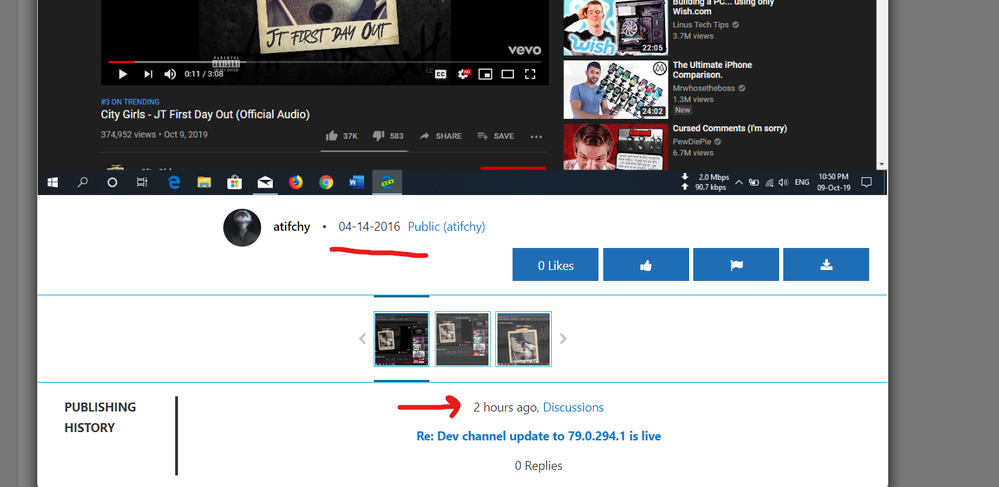The image size is (999, 487).
Task: Click the City Girls video title
Action: click(205, 115)
